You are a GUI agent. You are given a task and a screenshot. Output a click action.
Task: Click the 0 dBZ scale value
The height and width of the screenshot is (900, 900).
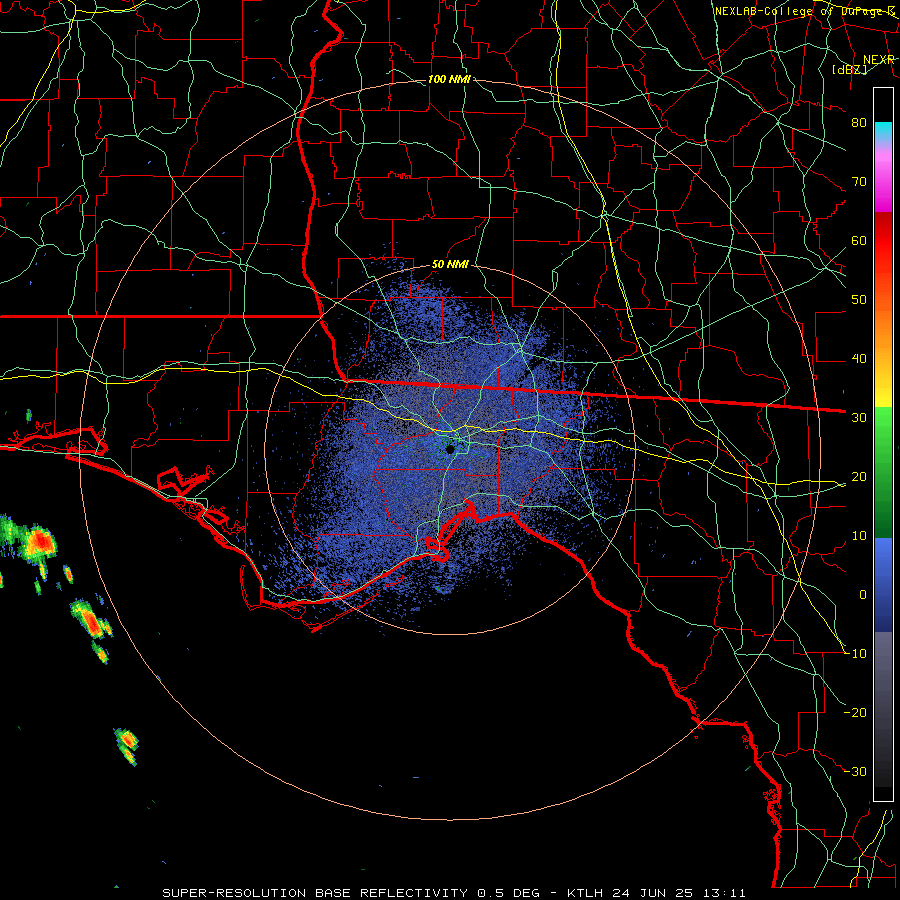(x=862, y=595)
